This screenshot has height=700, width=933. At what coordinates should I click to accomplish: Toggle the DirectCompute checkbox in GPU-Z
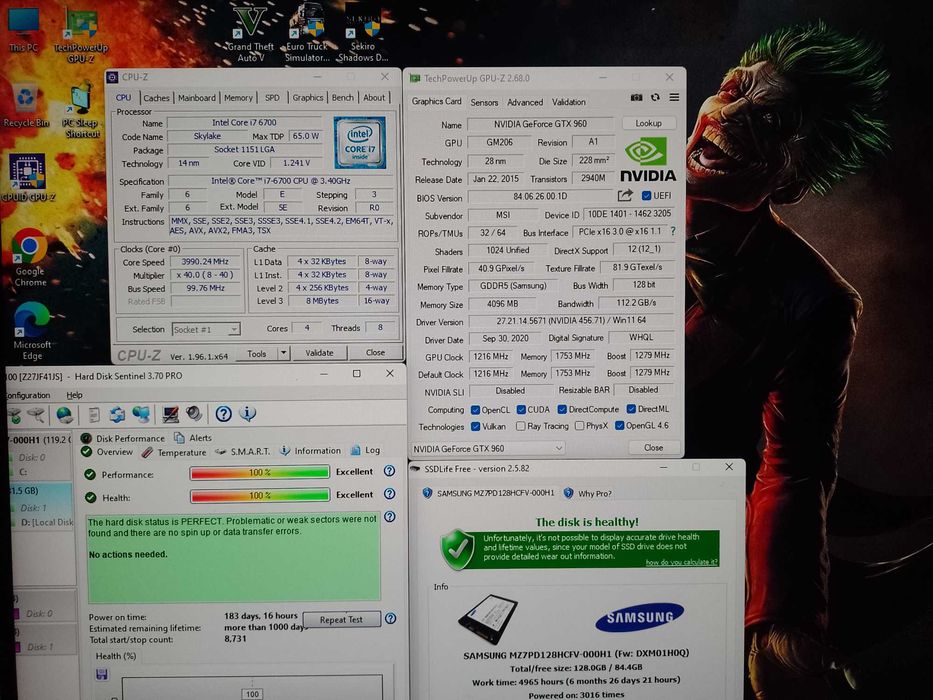pos(562,410)
